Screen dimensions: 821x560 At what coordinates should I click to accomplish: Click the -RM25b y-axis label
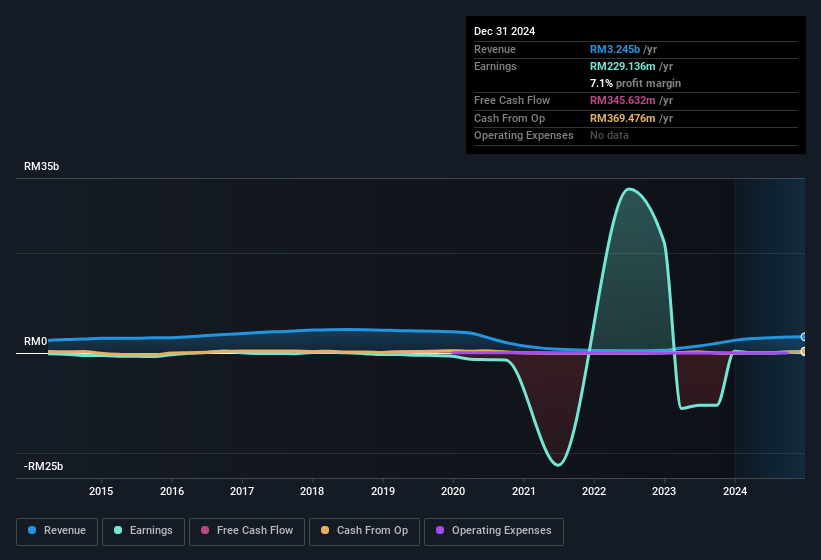[x=43, y=466]
